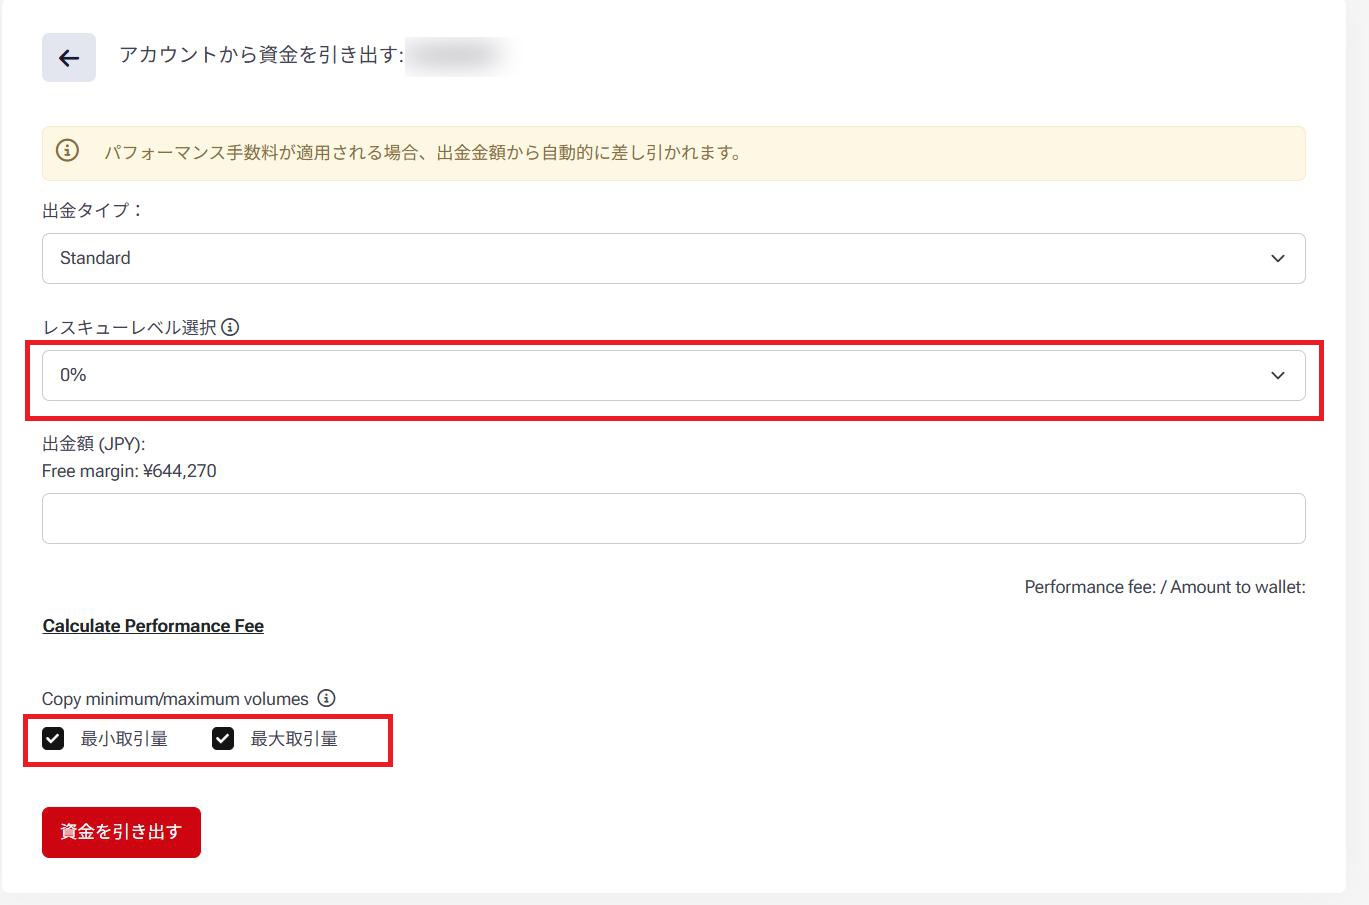The height and width of the screenshot is (905, 1369).
Task: Click the back arrow button
Action: [x=68, y=58]
